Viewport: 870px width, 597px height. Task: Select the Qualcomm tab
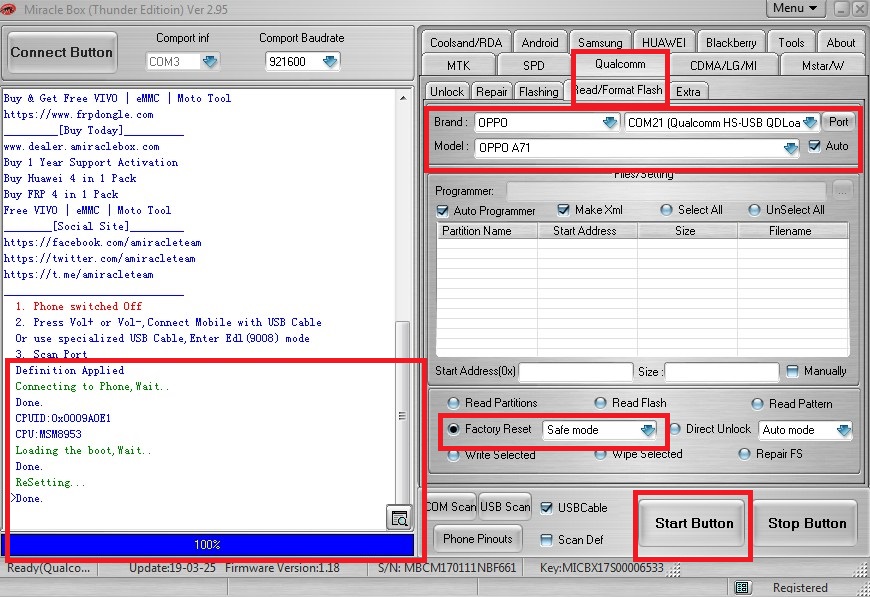pos(620,64)
